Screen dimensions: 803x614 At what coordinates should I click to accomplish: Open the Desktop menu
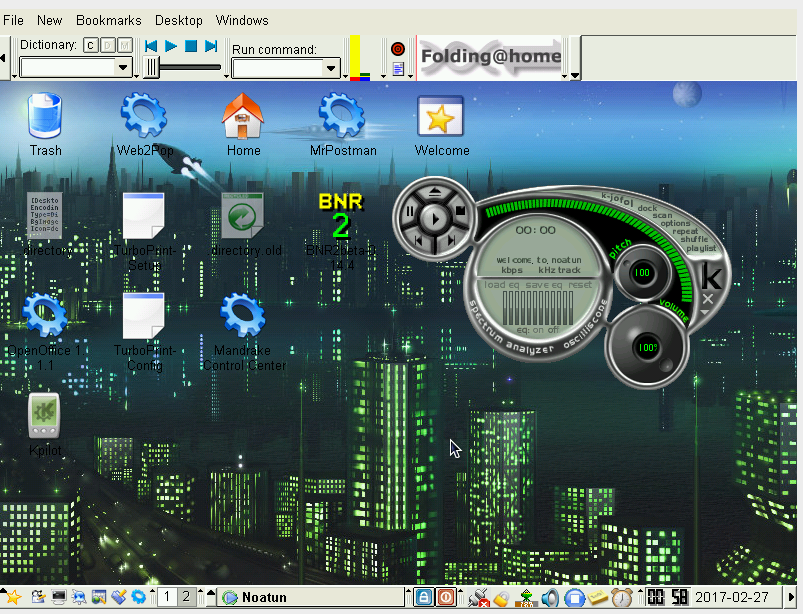point(179,20)
